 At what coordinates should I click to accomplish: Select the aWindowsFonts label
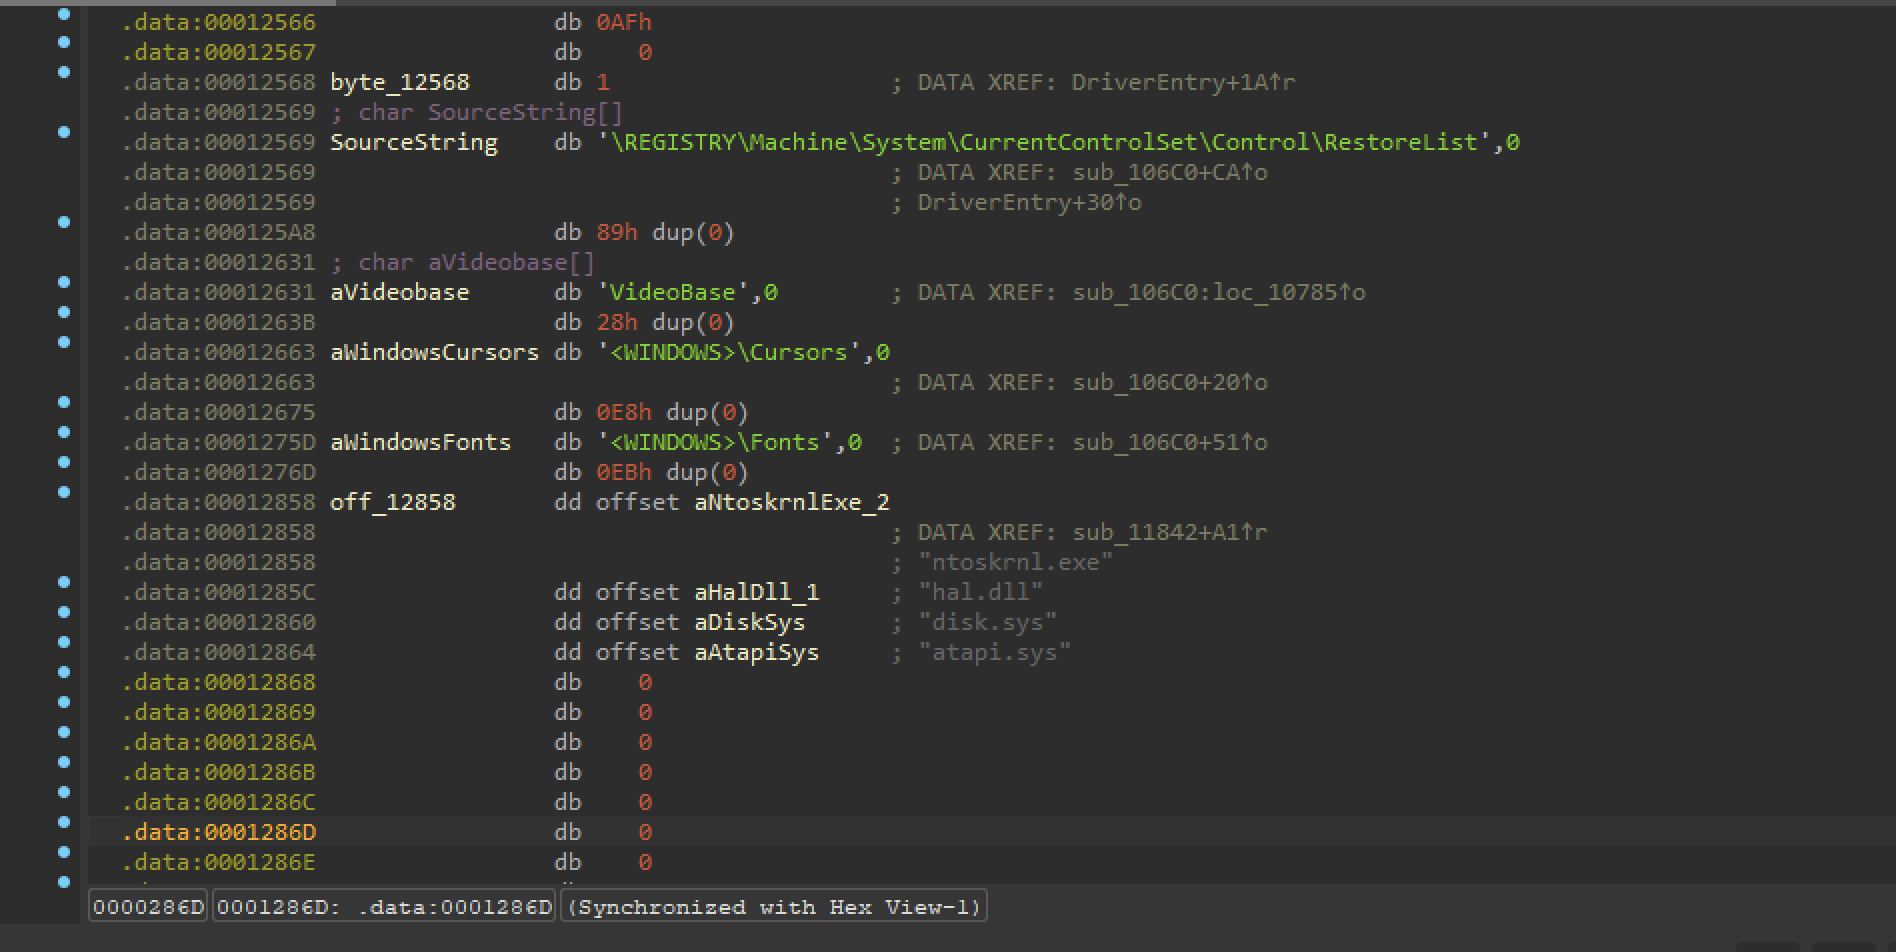coord(420,442)
